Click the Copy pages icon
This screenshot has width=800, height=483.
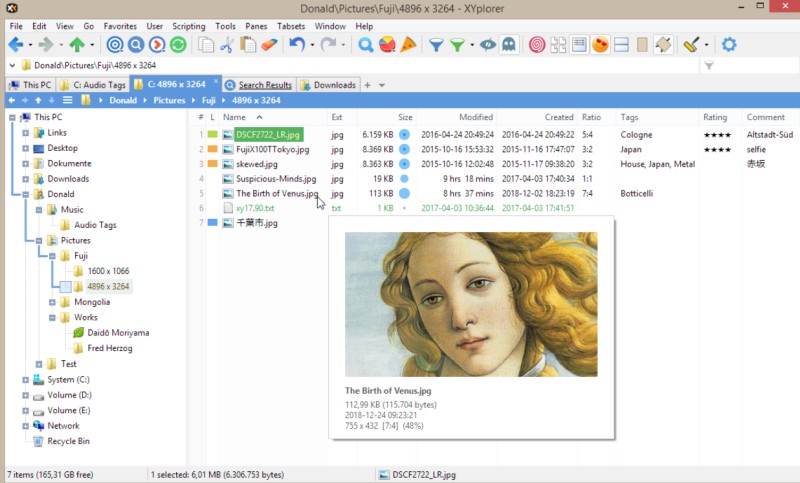pyautogui.click(x=206, y=45)
